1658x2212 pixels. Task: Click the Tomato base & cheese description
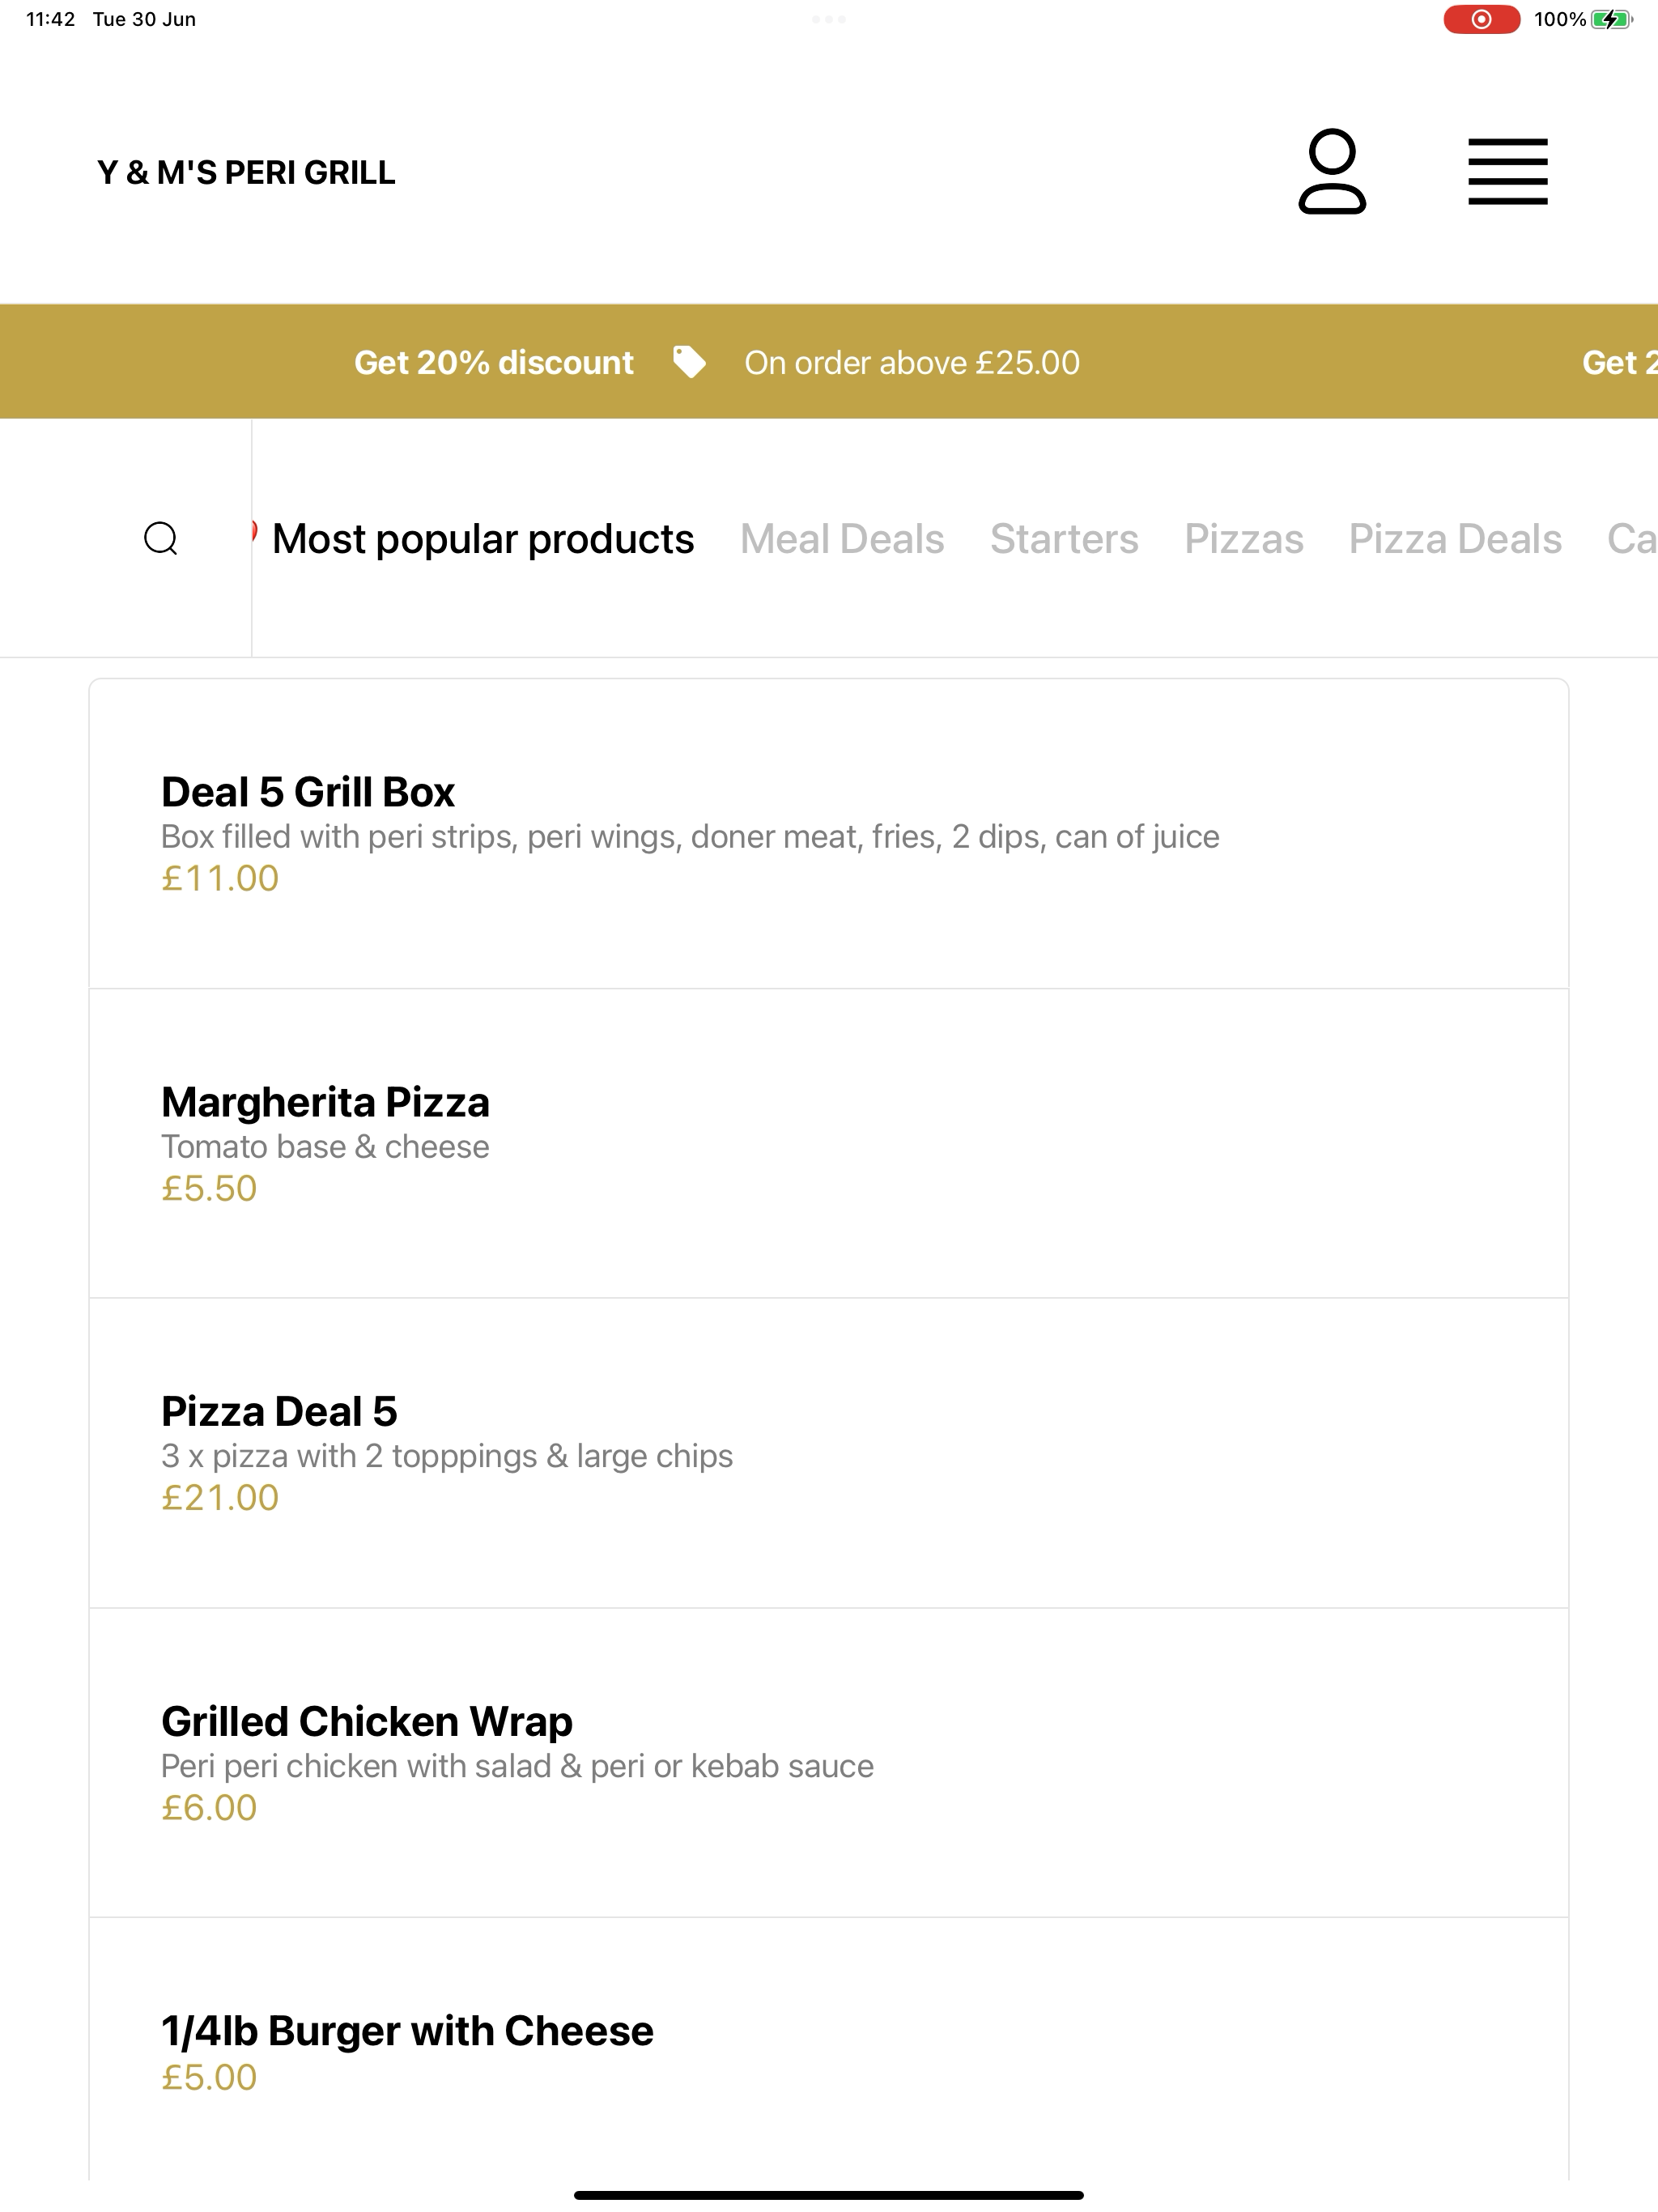(x=325, y=1146)
